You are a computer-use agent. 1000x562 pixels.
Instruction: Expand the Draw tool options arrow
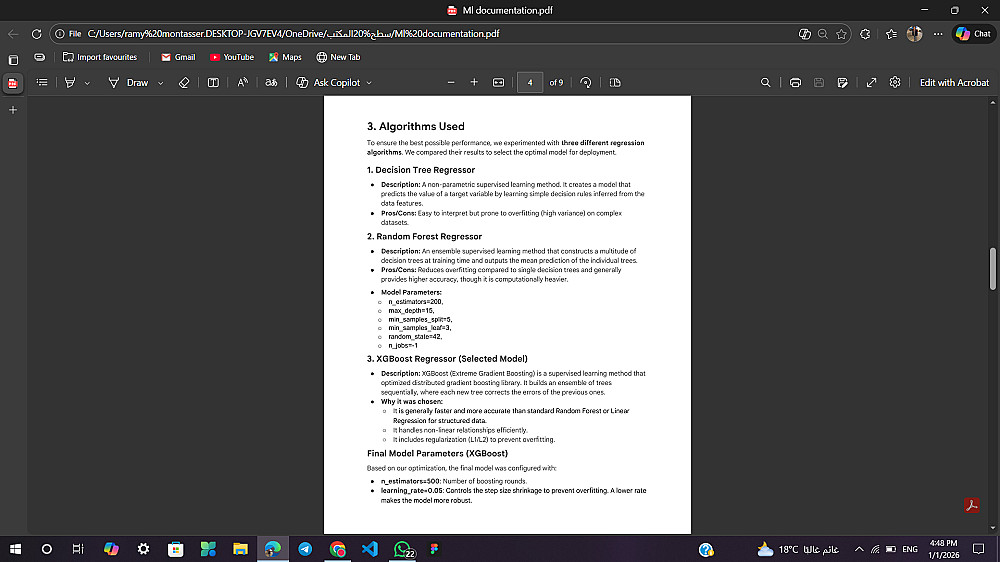coord(161,83)
